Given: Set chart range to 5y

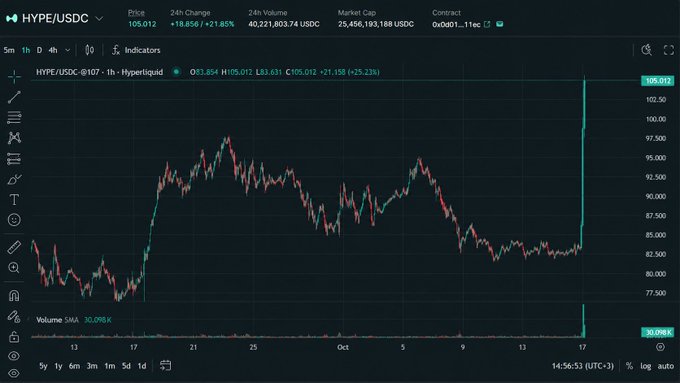Looking at the screenshot, I should pos(43,366).
